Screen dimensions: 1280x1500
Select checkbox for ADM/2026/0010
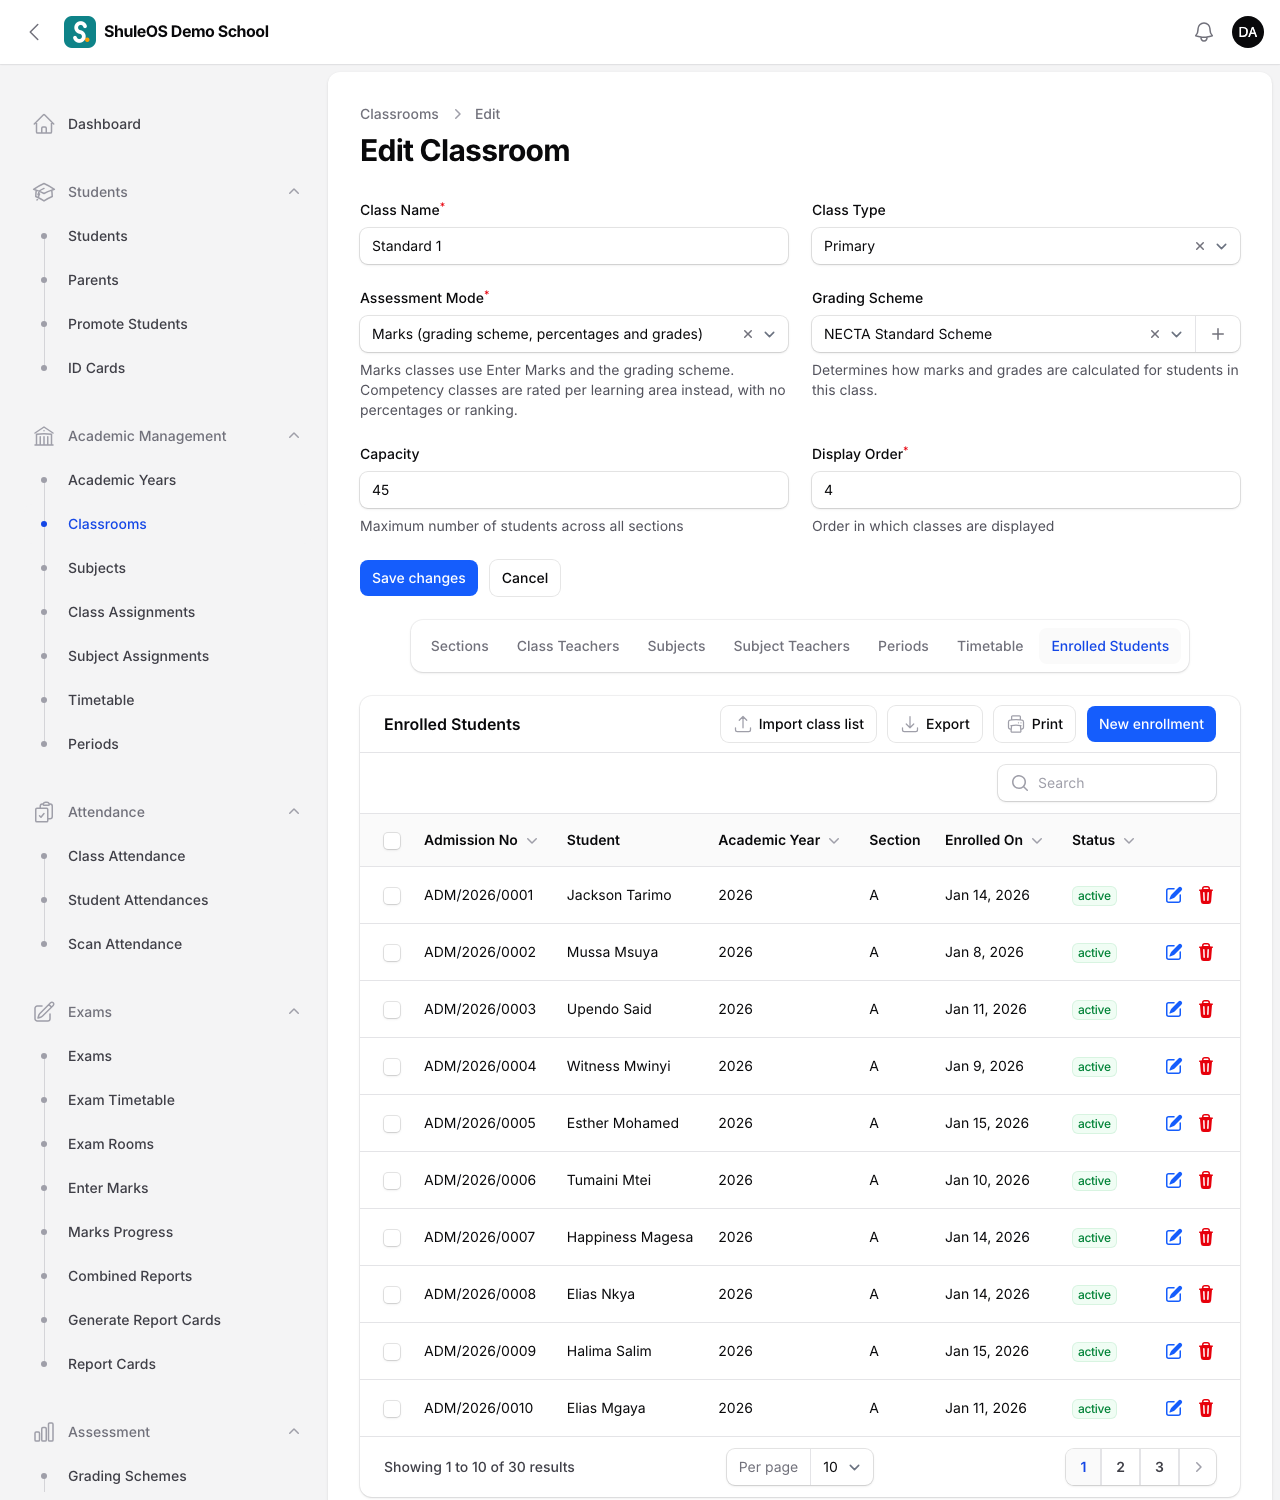(392, 1409)
